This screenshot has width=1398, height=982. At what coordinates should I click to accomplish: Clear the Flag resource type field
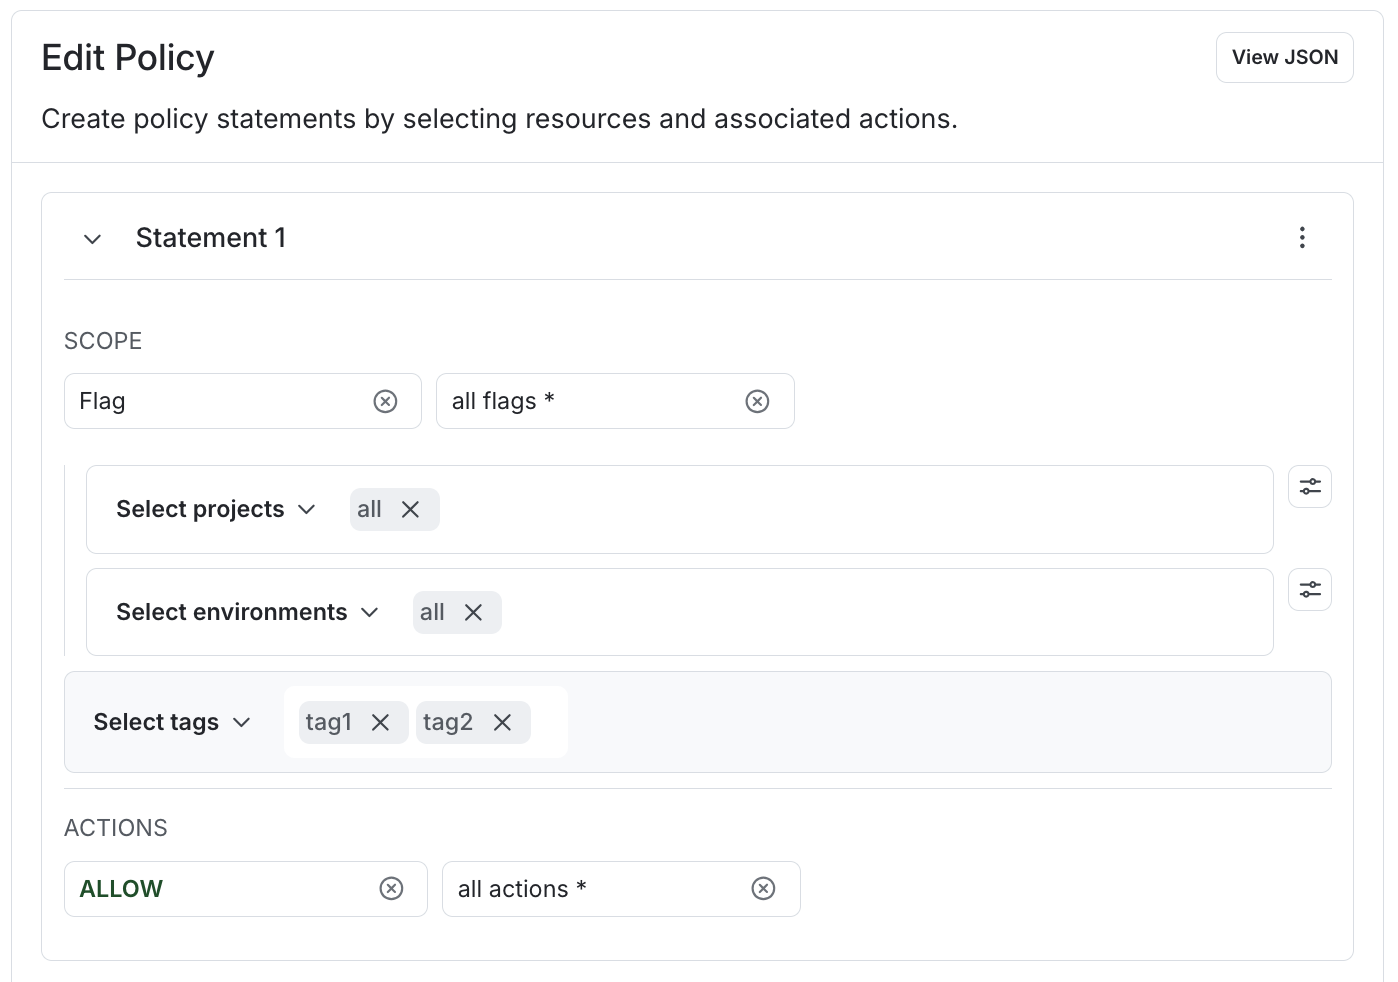pyautogui.click(x=385, y=401)
